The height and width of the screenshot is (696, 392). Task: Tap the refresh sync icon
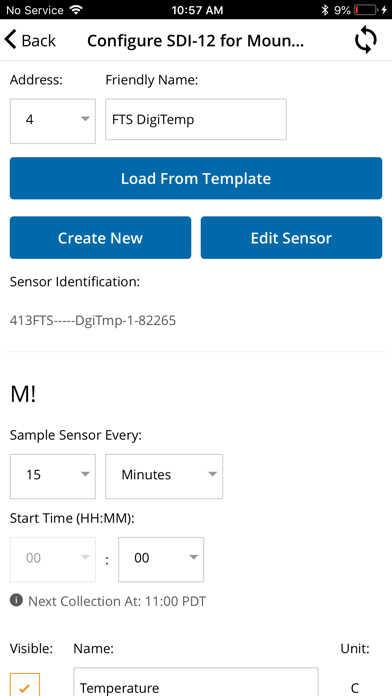366,40
